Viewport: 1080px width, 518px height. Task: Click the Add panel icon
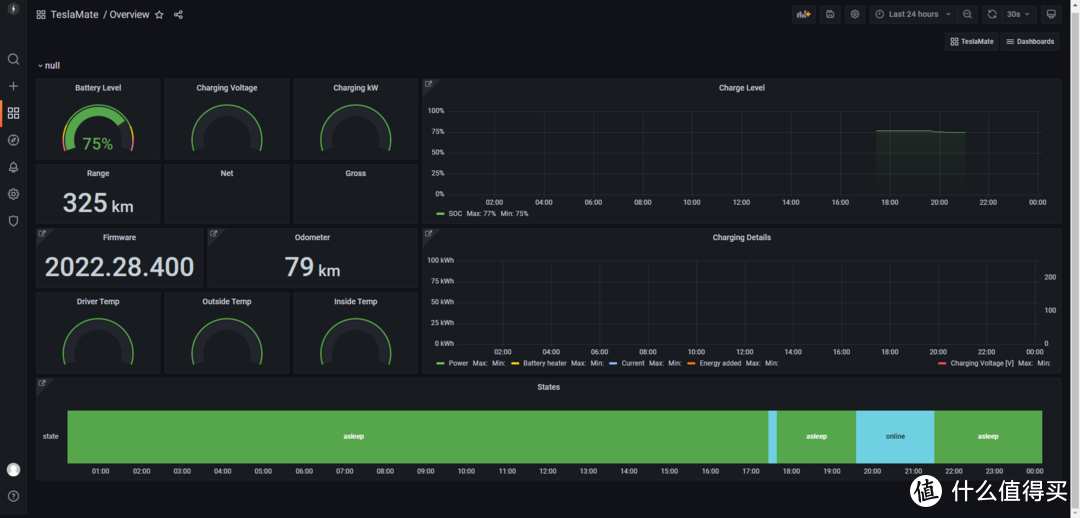[803, 14]
